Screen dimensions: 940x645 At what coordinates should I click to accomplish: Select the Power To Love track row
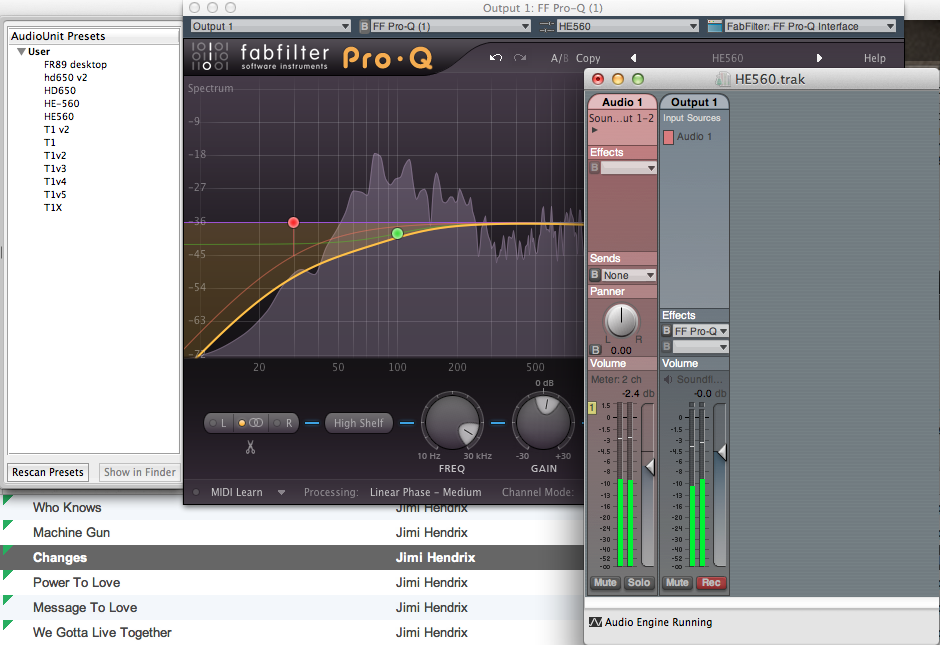pyautogui.click(x=292, y=583)
